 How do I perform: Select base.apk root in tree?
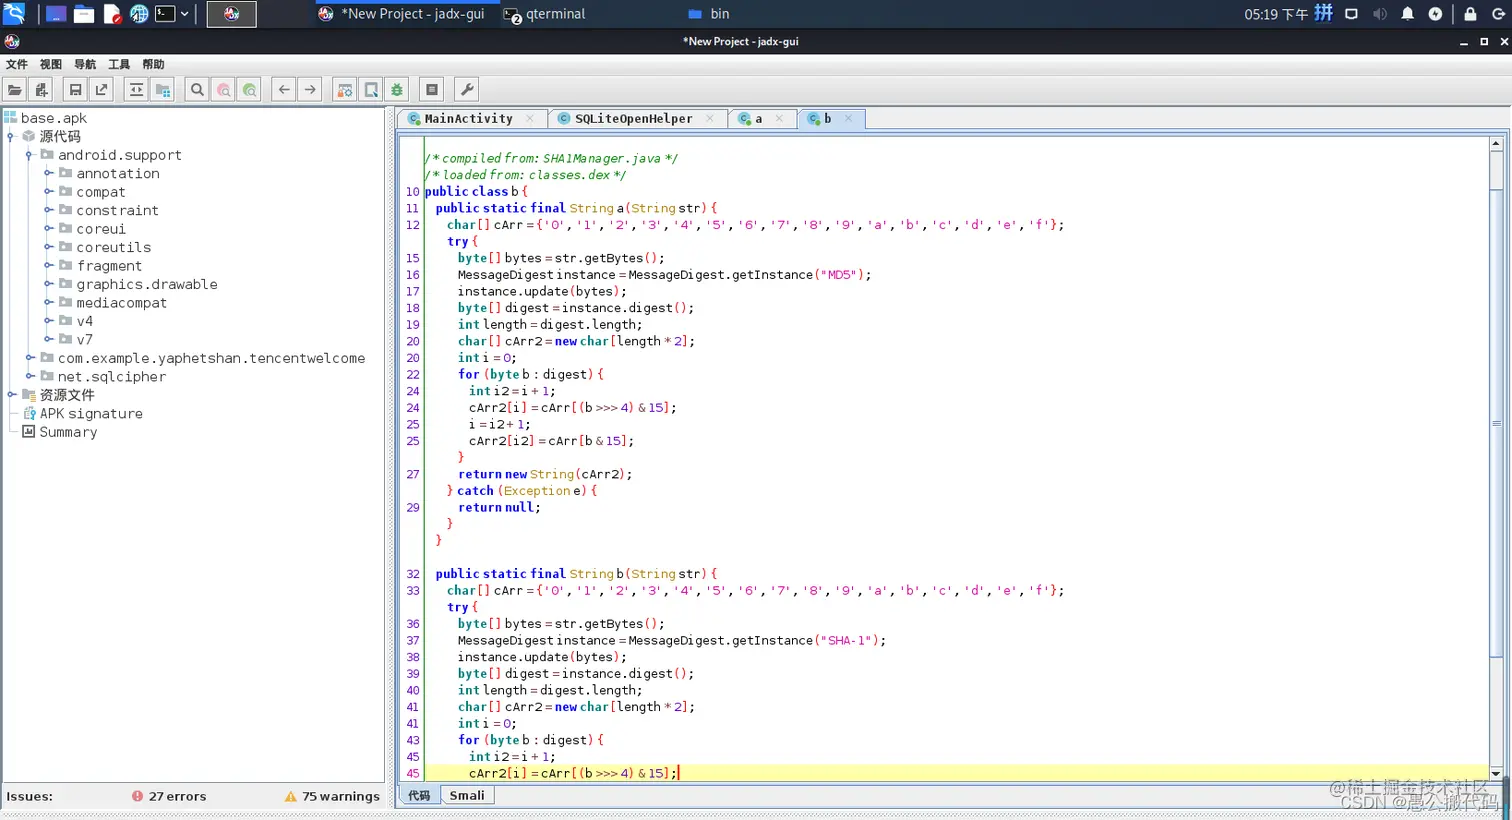pyautogui.click(x=45, y=118)
